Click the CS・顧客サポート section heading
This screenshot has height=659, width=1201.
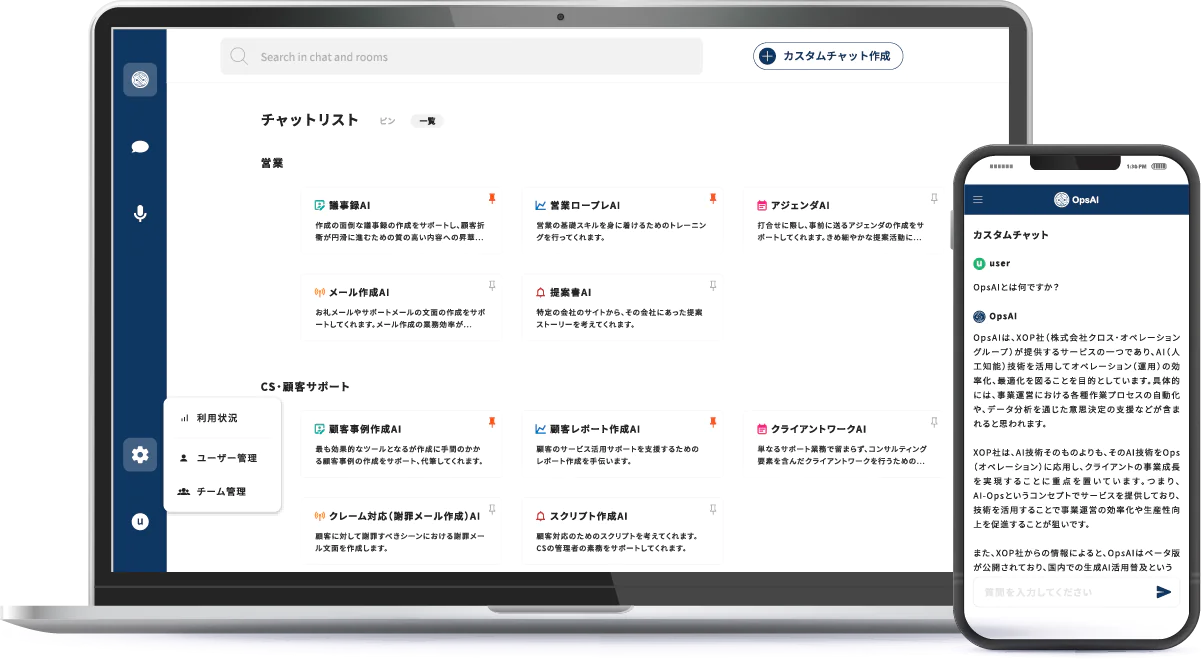(x=305, y=386)
